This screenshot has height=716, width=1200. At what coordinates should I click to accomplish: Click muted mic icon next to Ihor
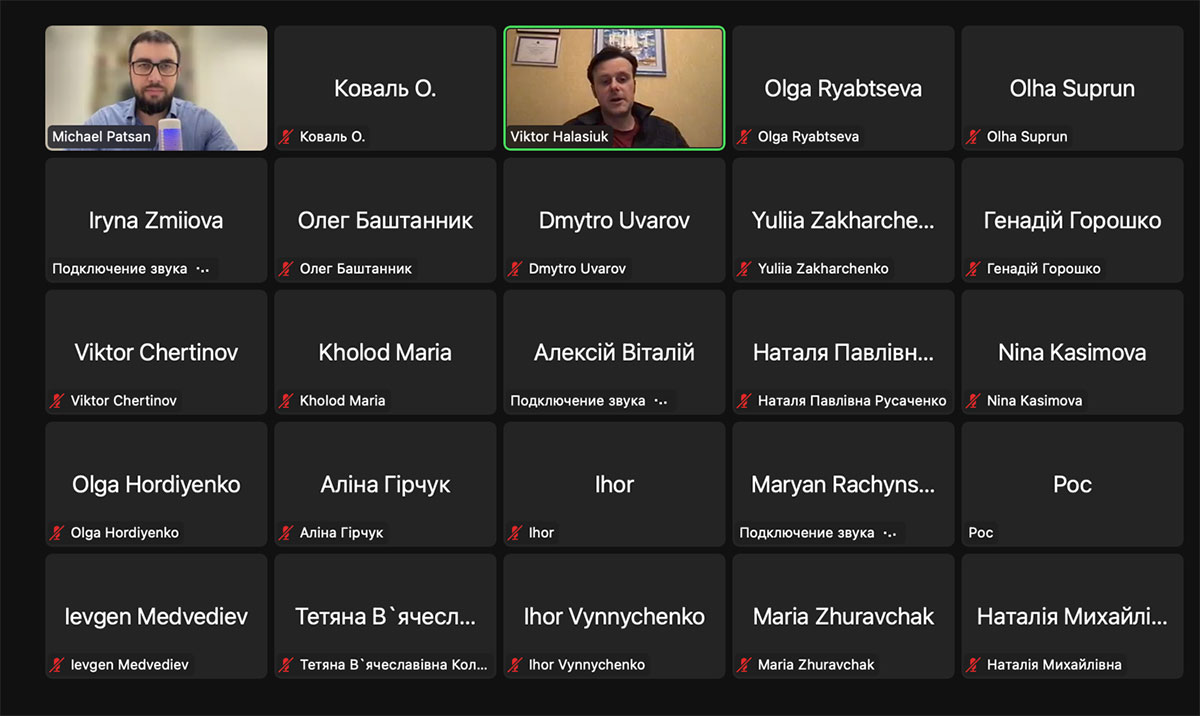click(x=515, y=533)
